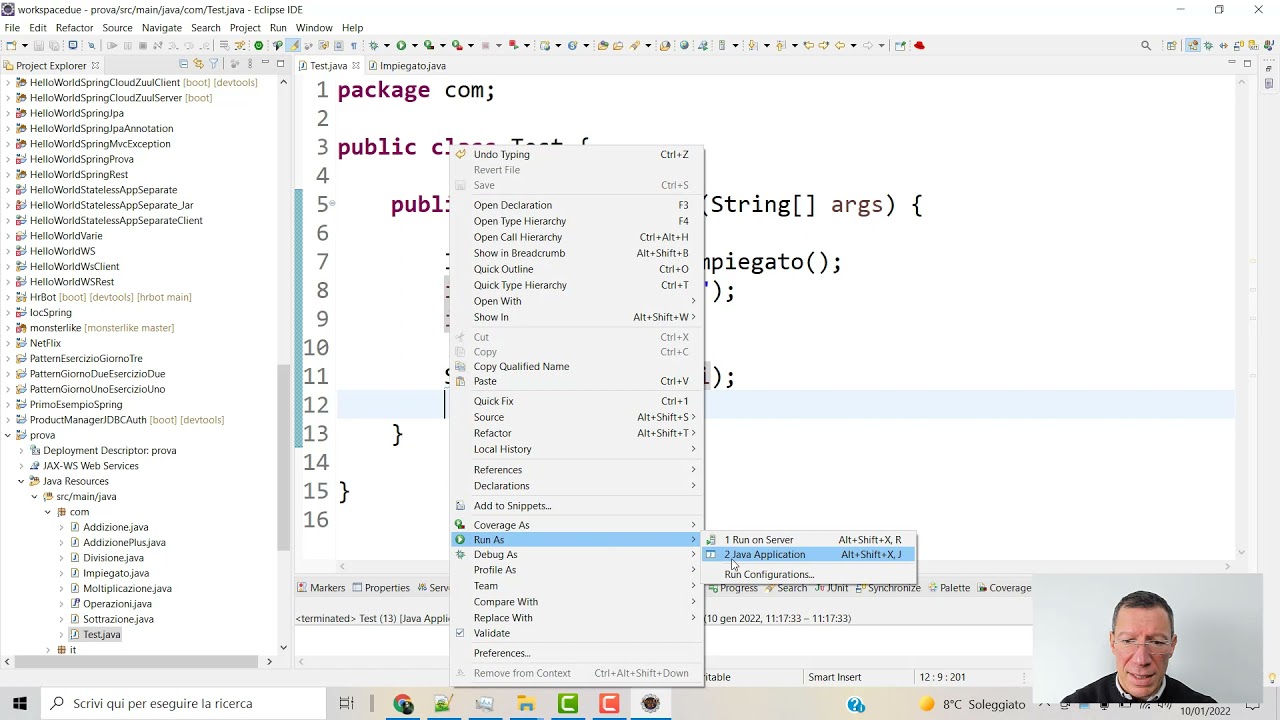Click the Debug bug toolbar icon
The image size is (1280, 720).
click(x=372, y=45)
